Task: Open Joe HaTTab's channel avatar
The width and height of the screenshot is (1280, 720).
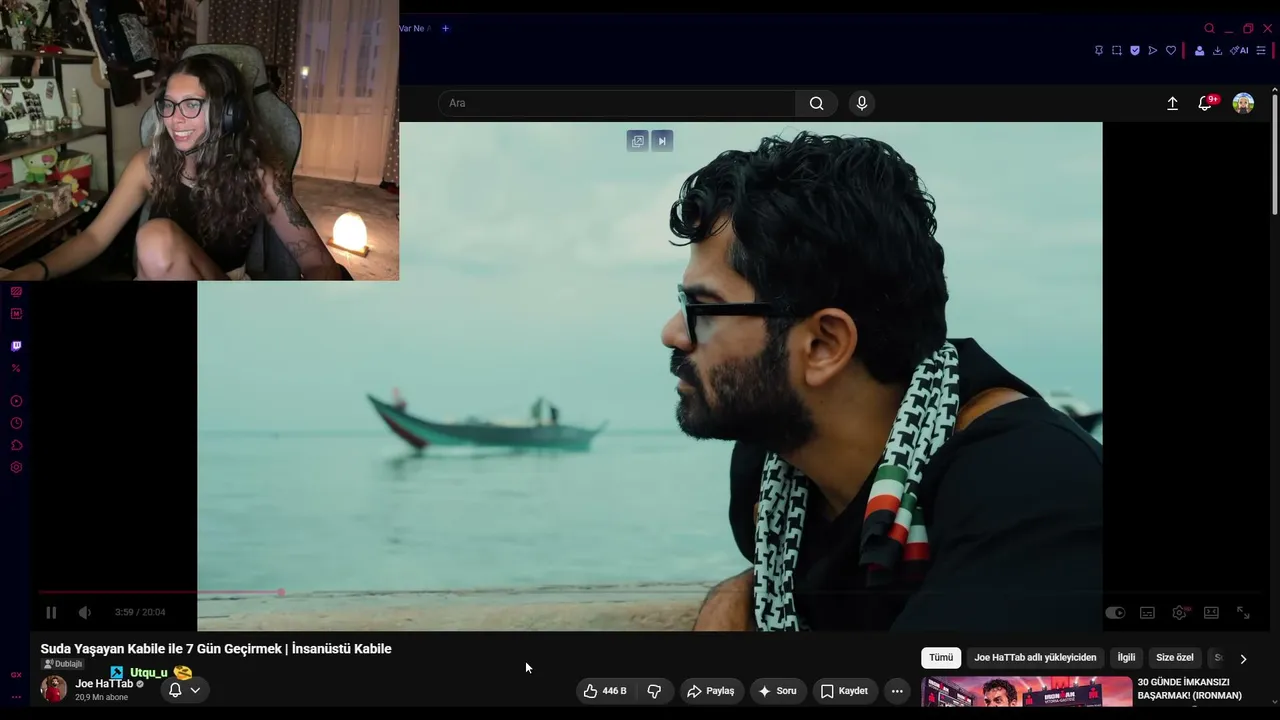Action: pos(54,689)
